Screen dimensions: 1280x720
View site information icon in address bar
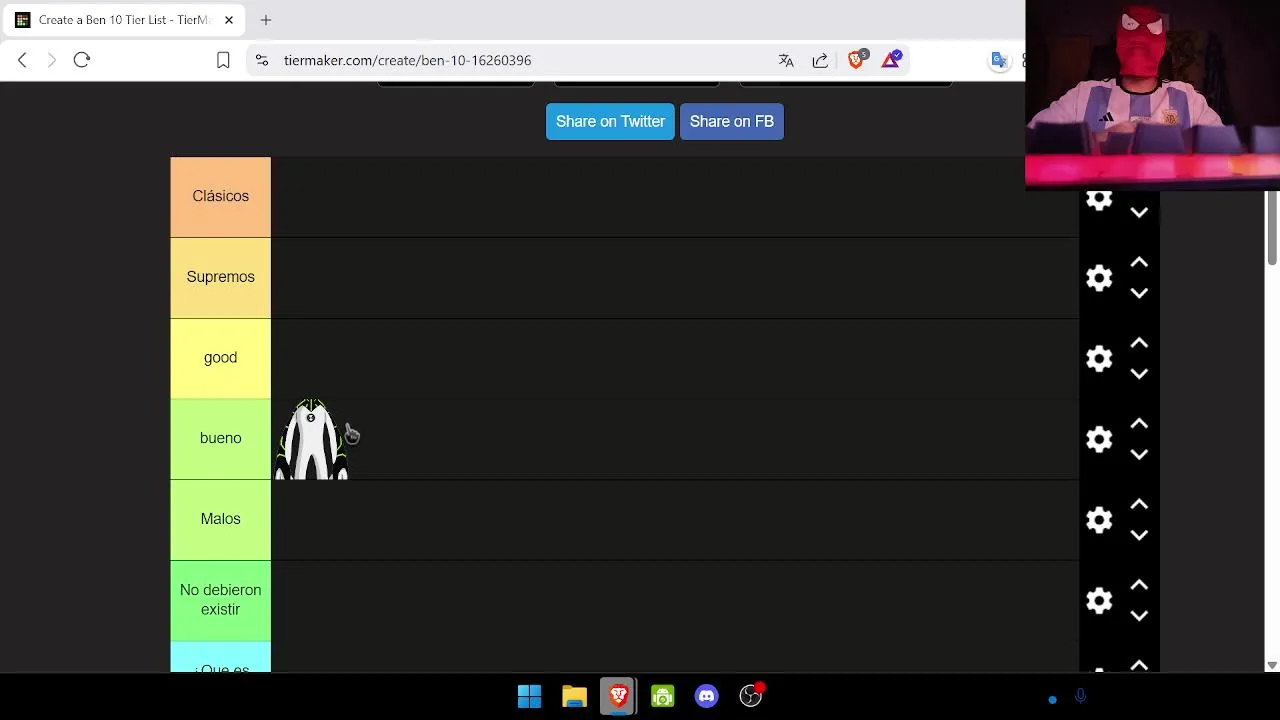pos(262,60)
